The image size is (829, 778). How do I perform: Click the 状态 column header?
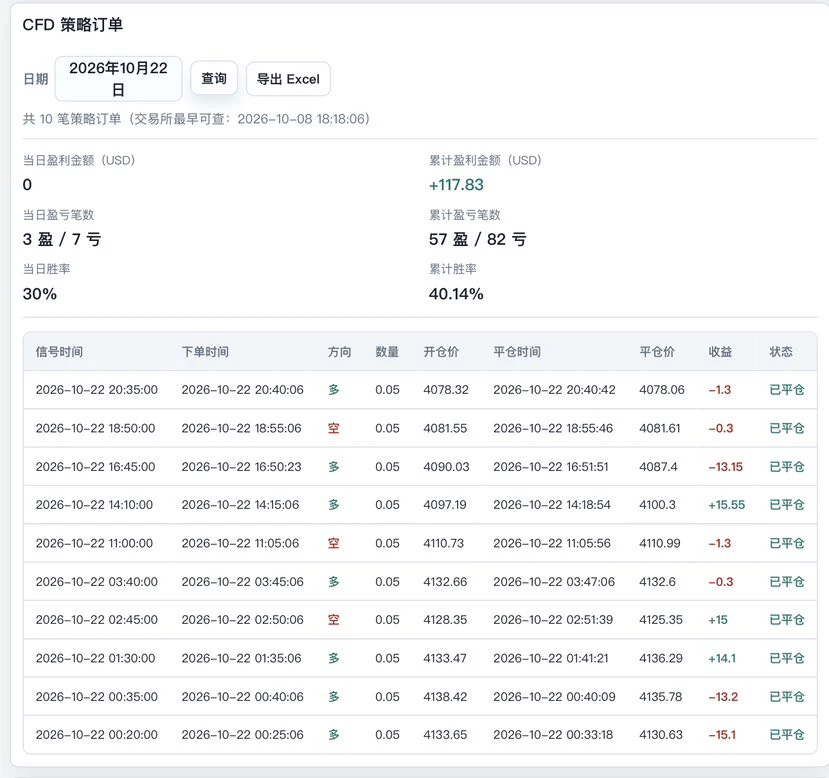point(781,352)
